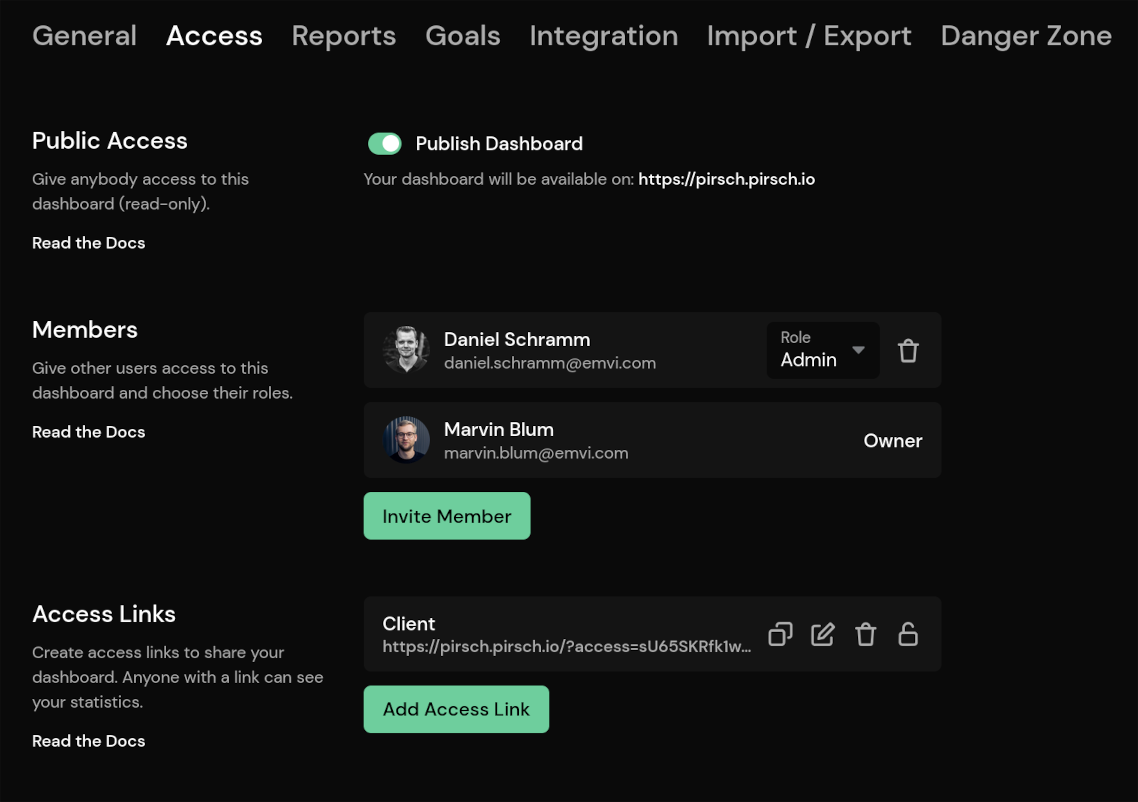
Task: Edit the Client access link
Action: point(822,633)
